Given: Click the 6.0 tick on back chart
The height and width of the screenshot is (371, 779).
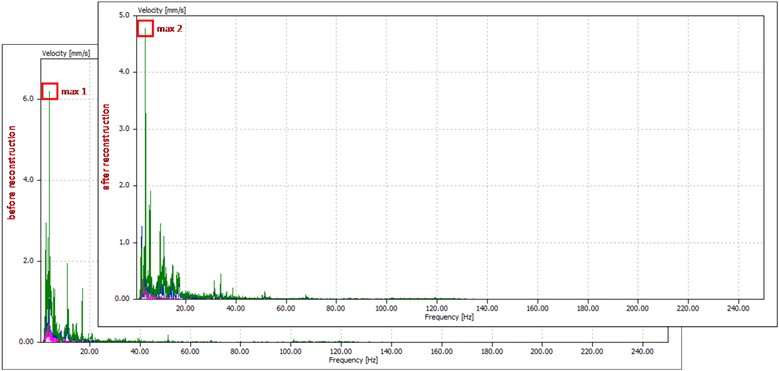Looking at the screenshot, I should coord(28,99).
